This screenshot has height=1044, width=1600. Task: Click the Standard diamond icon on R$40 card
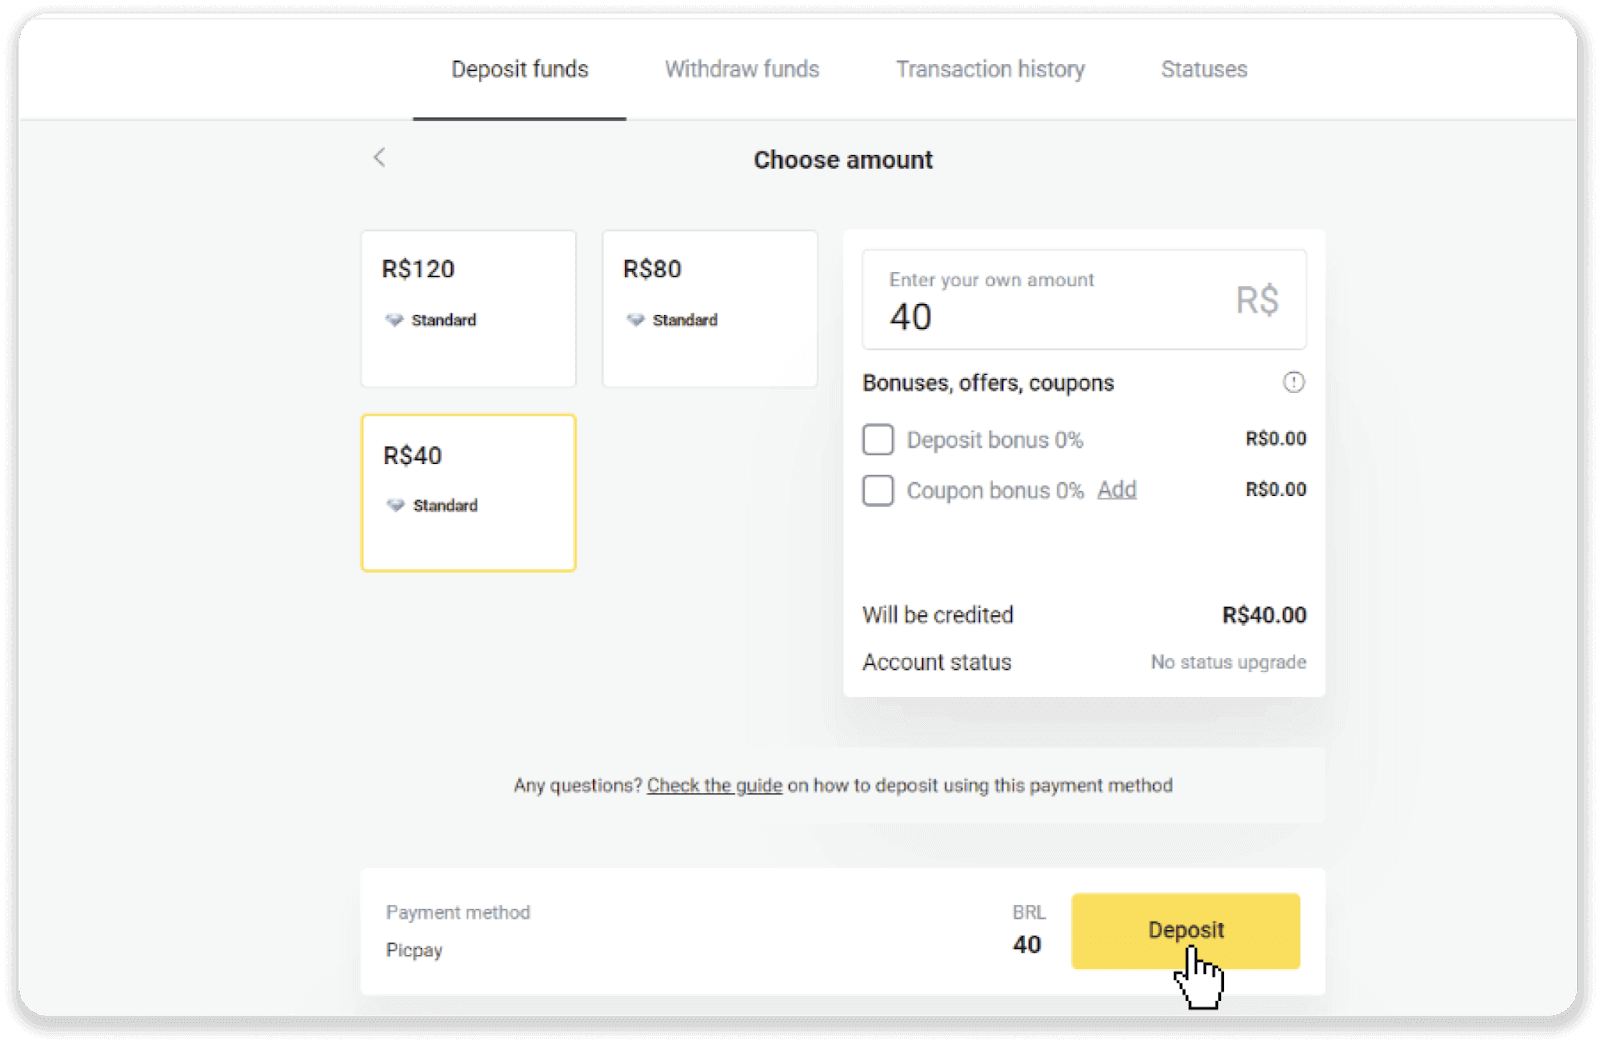(396, 505)
